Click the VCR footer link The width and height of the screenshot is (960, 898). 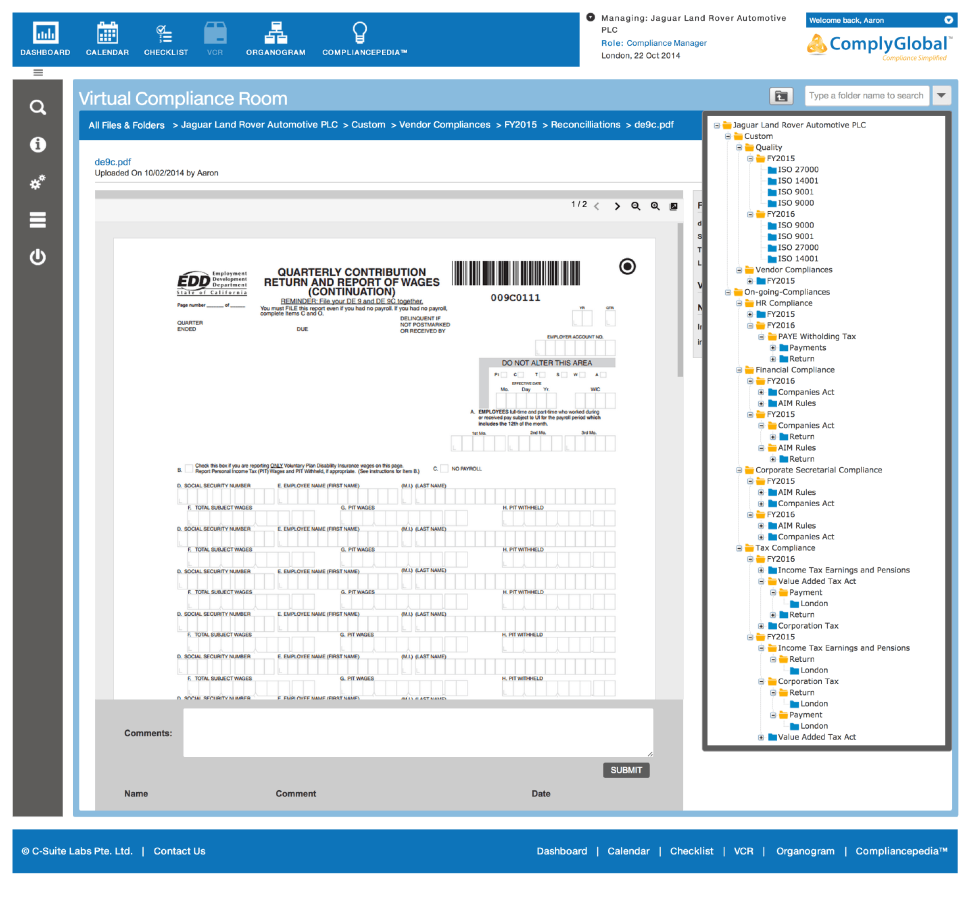point(743,851)
